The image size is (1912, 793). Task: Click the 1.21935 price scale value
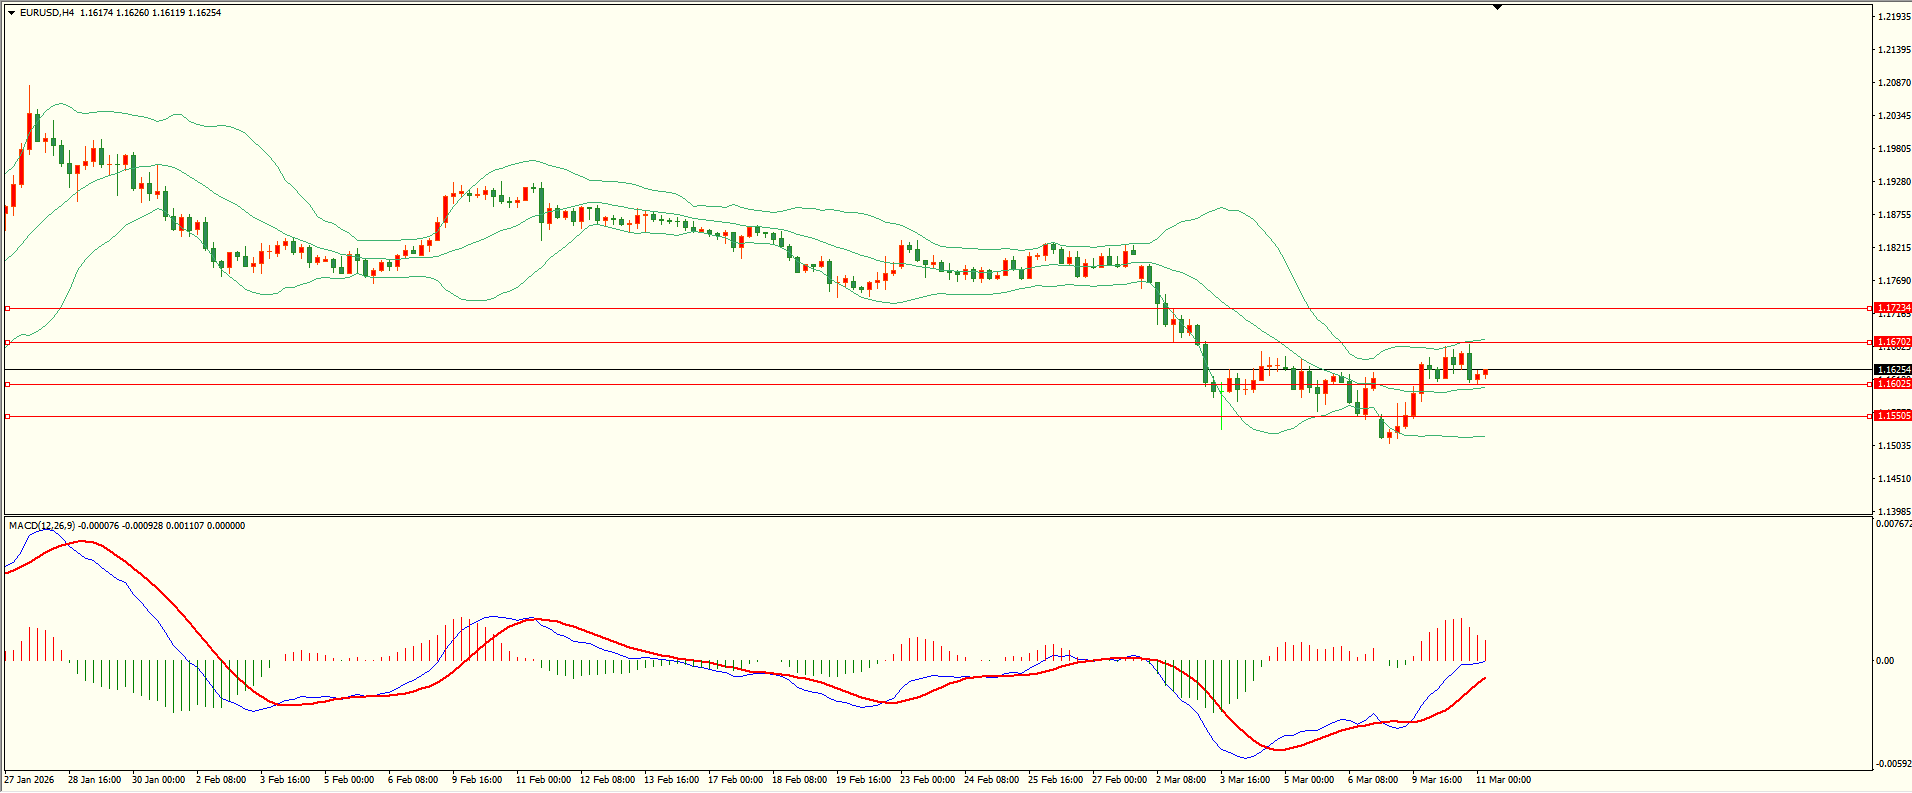point(1893,17)
